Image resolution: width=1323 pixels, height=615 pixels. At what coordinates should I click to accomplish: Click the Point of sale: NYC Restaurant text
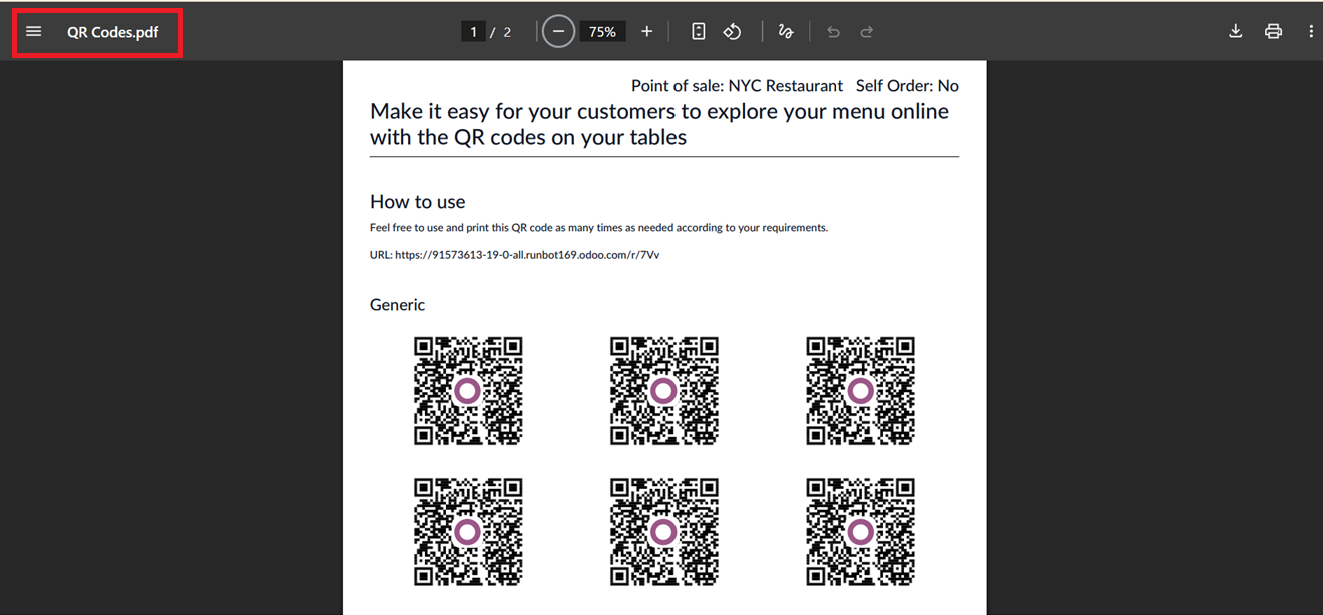pos(737,86)
